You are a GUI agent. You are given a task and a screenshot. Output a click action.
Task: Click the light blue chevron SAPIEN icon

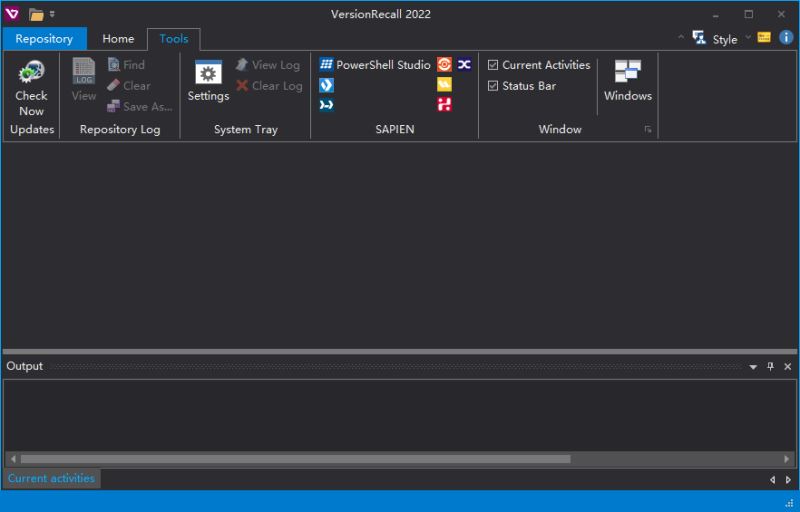pyautogui.click(x=327, y=85)
